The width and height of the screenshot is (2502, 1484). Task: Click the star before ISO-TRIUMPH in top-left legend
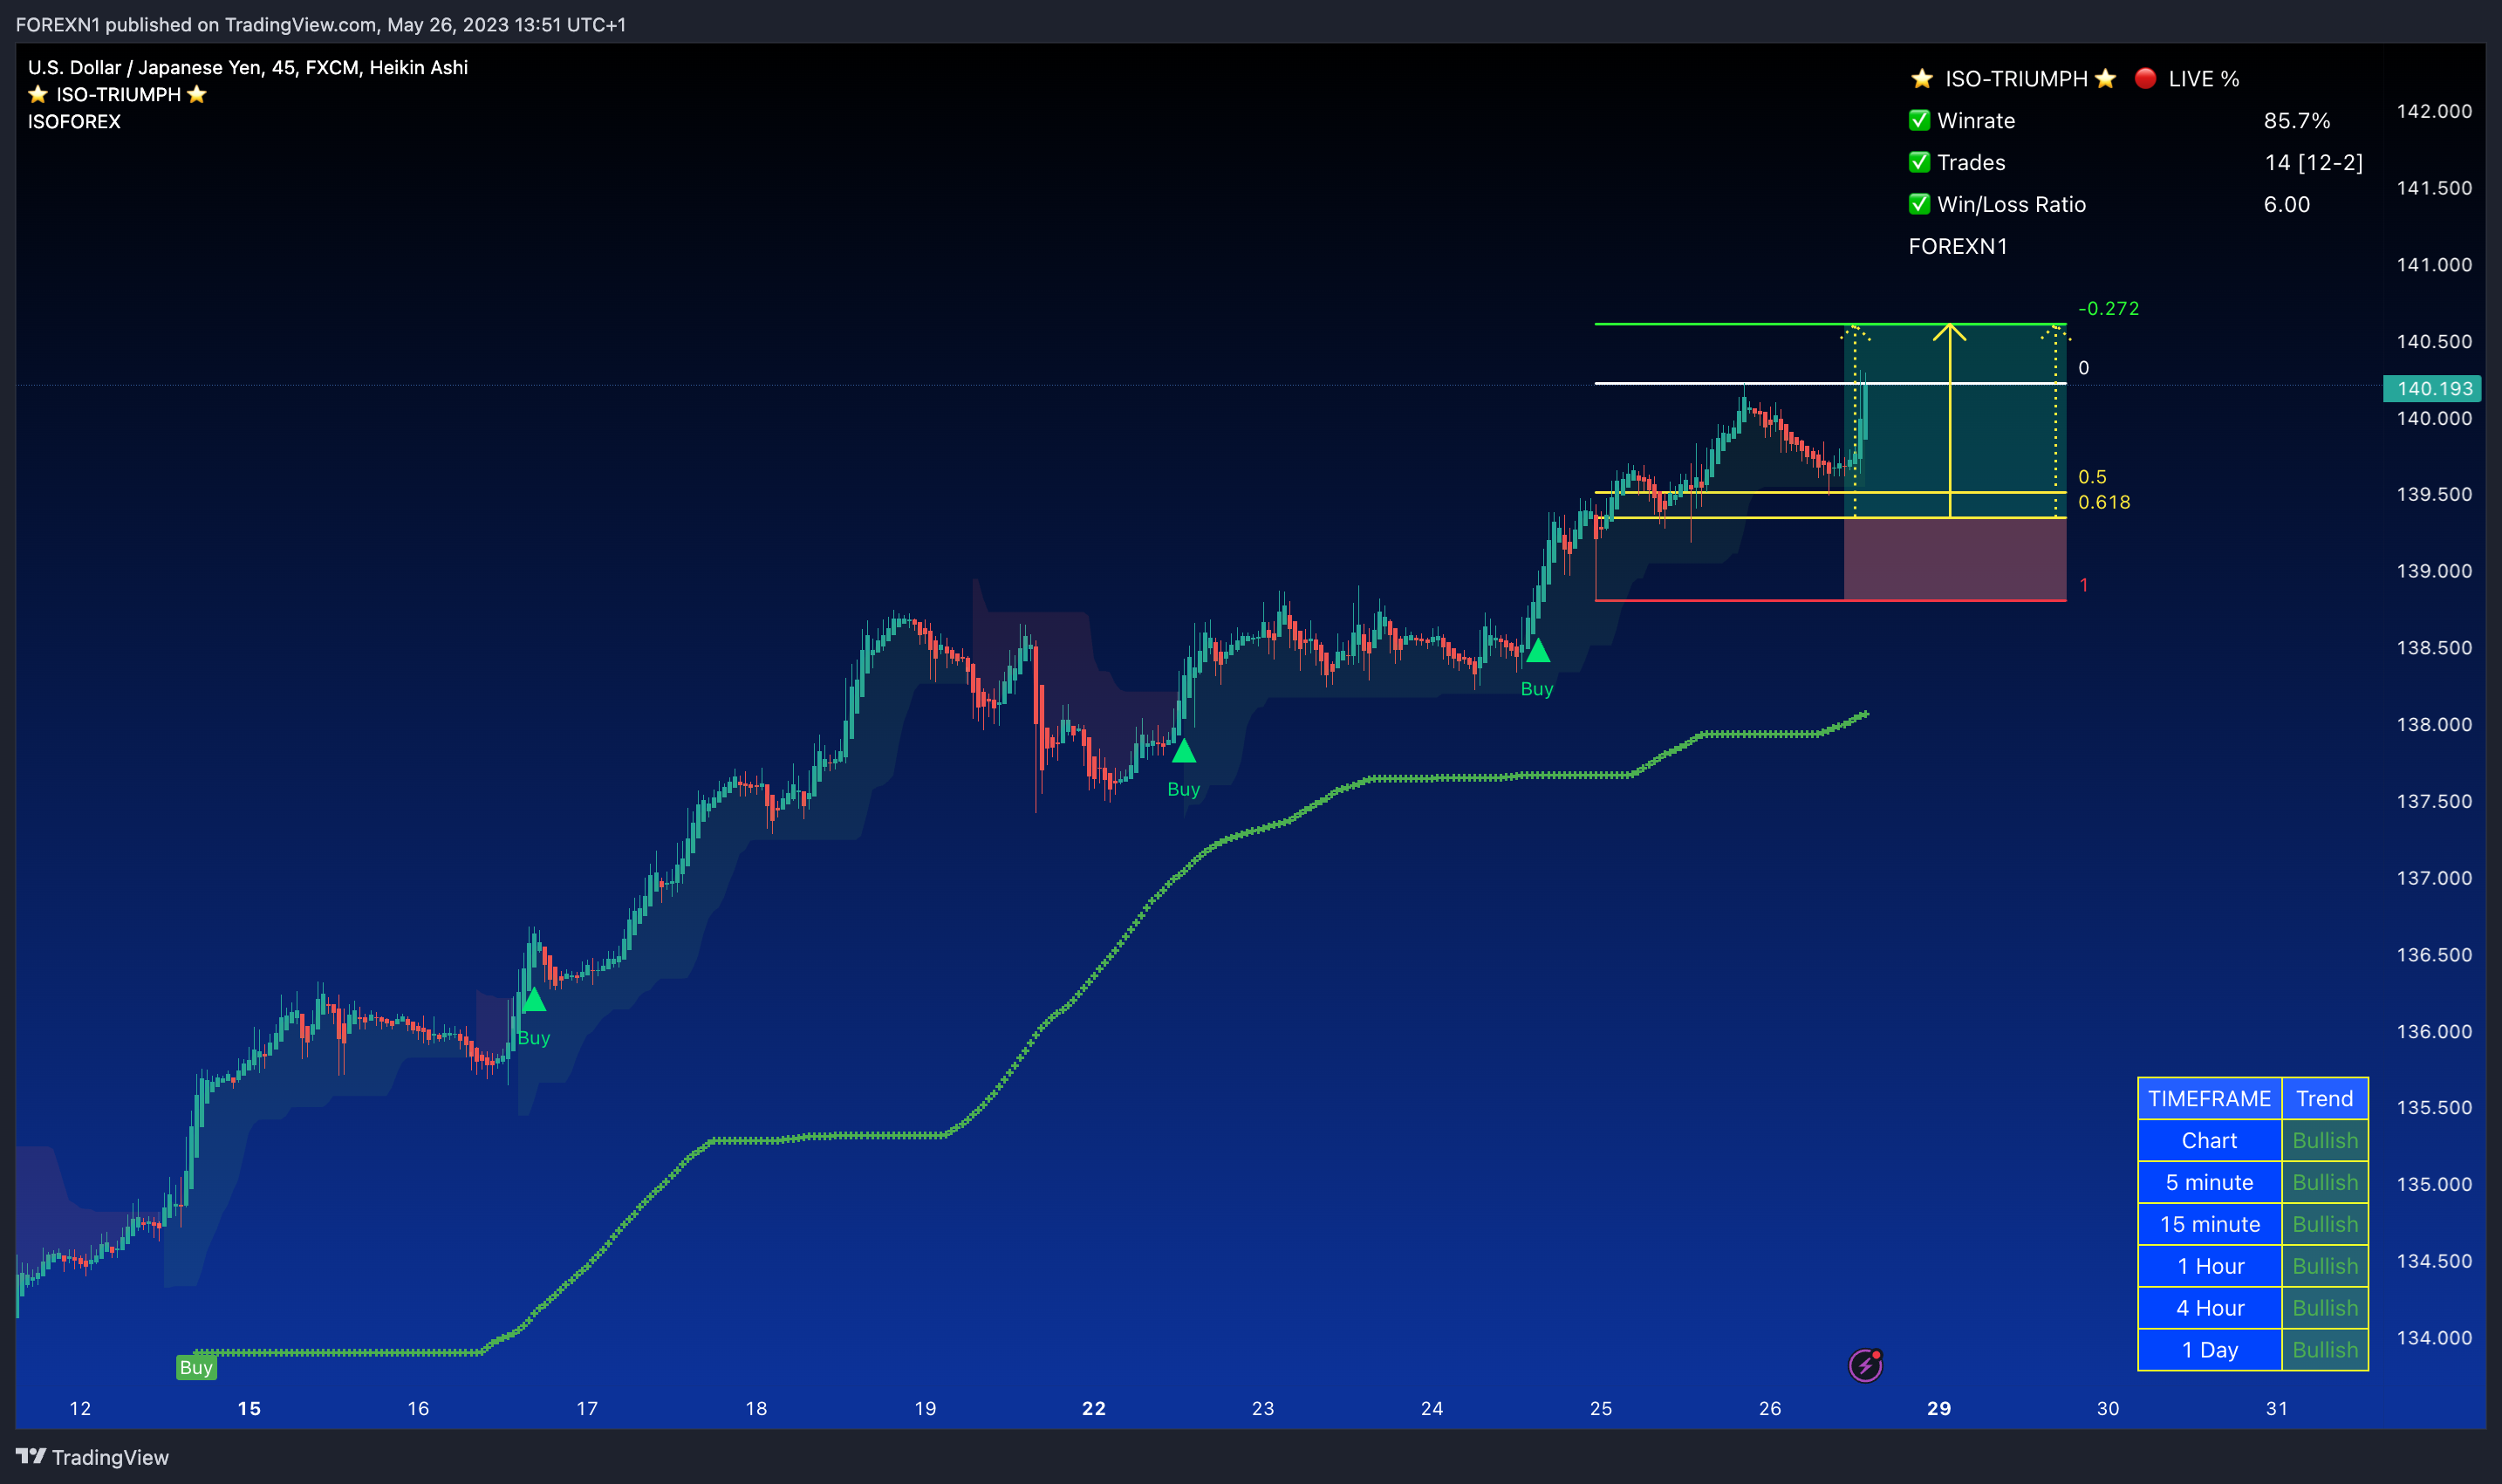tap(38, 94)
